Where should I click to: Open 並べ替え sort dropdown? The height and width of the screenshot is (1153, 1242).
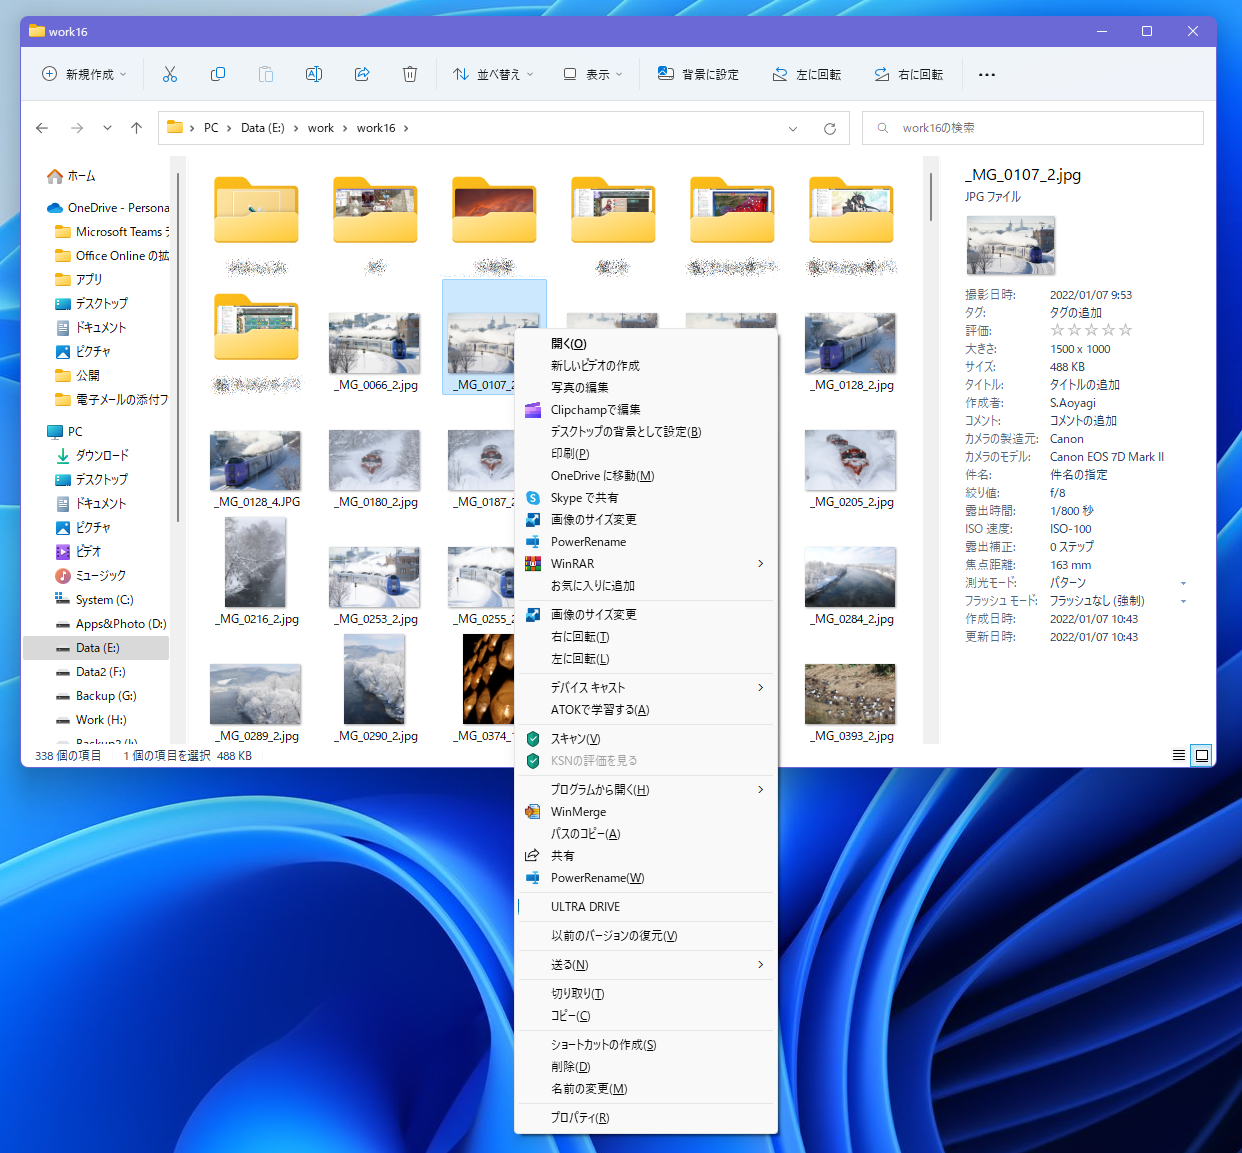(x=493, y=74)
